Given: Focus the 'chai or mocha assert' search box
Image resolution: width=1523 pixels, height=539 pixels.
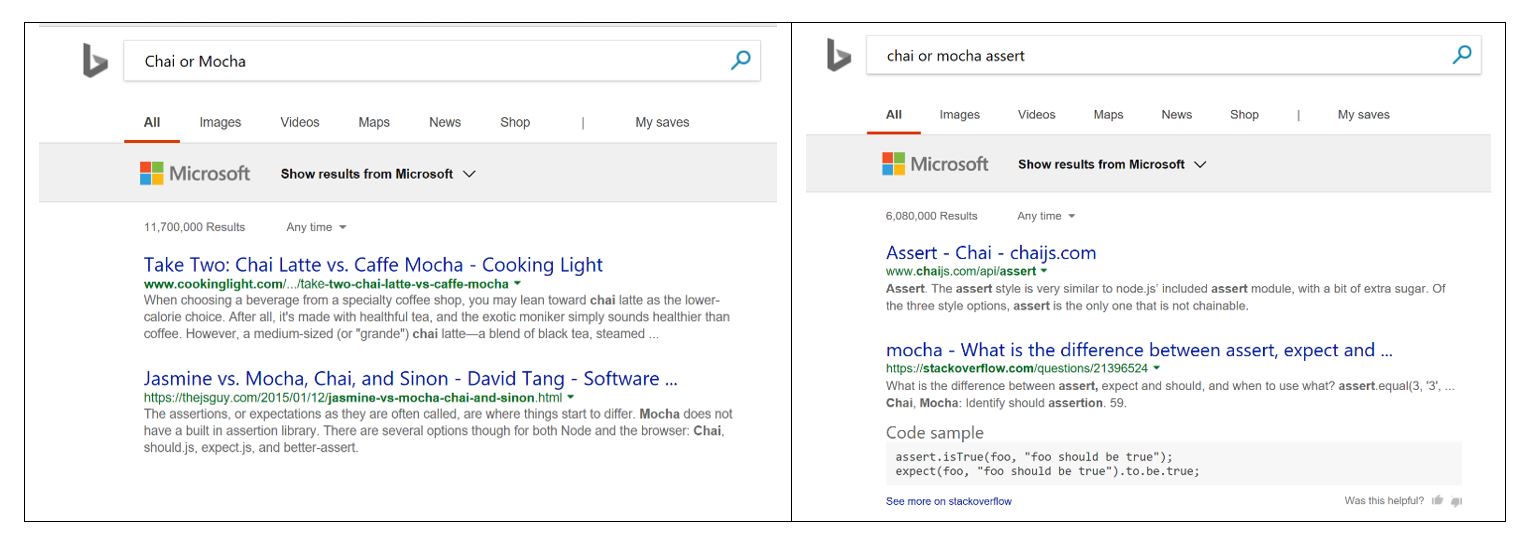Looking at the screenshot, I should point(1173,55).
